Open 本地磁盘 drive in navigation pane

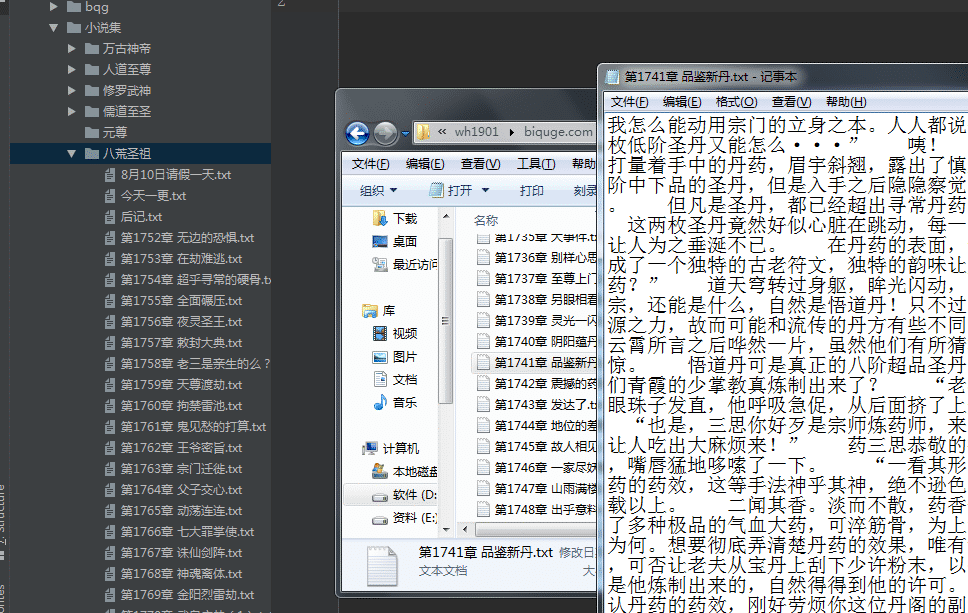pyautogui.click(x=404, y=472)
